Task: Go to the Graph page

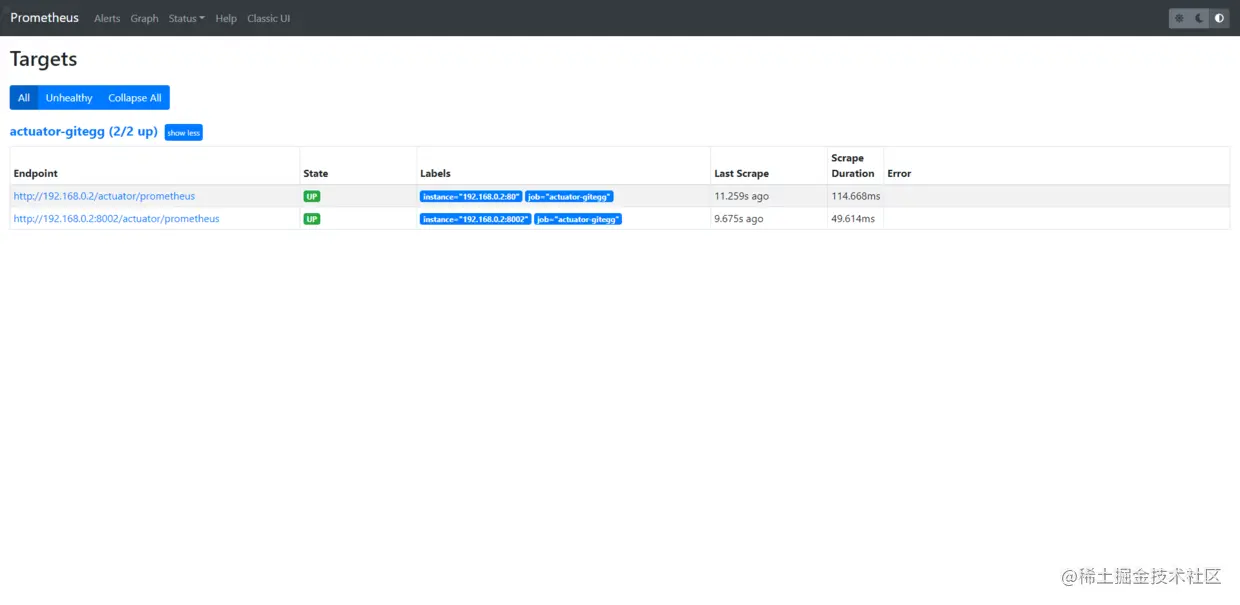Action: click(x=144, y=18)
